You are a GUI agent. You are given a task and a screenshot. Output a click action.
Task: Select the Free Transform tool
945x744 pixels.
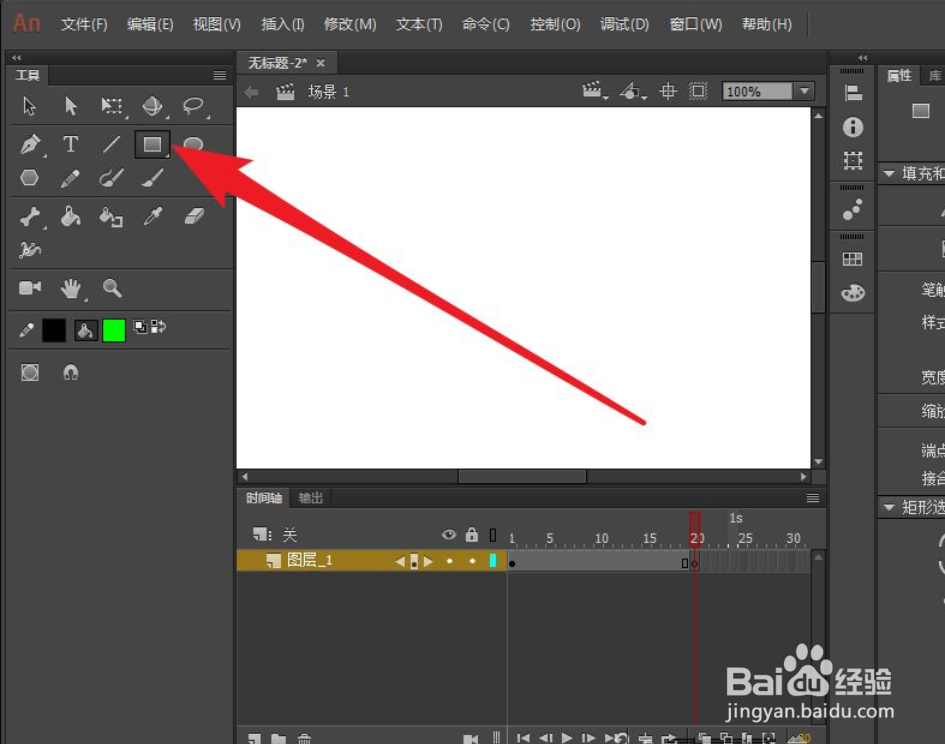click(111, 106)
